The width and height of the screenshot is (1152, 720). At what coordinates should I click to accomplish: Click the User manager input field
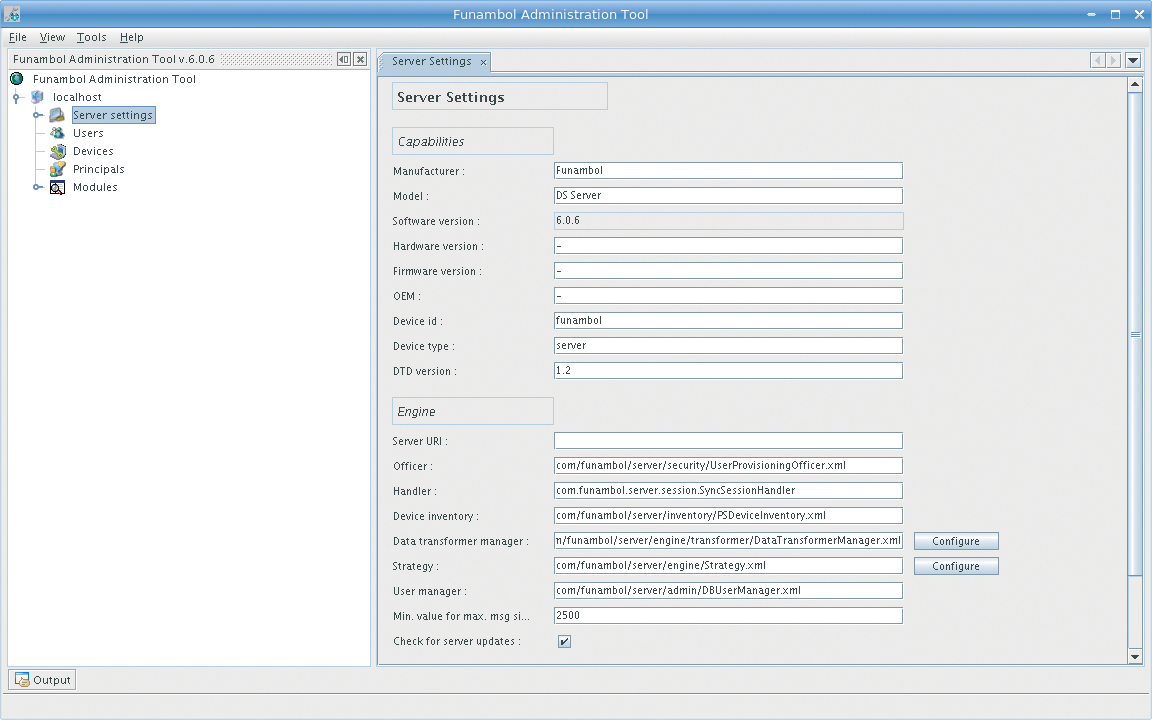tap(728, 591)
